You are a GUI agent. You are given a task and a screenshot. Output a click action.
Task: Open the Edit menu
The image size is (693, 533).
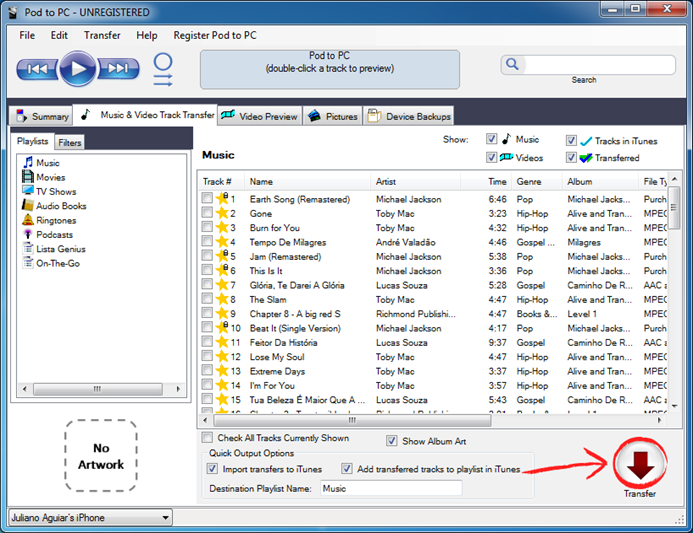point(59,35)
